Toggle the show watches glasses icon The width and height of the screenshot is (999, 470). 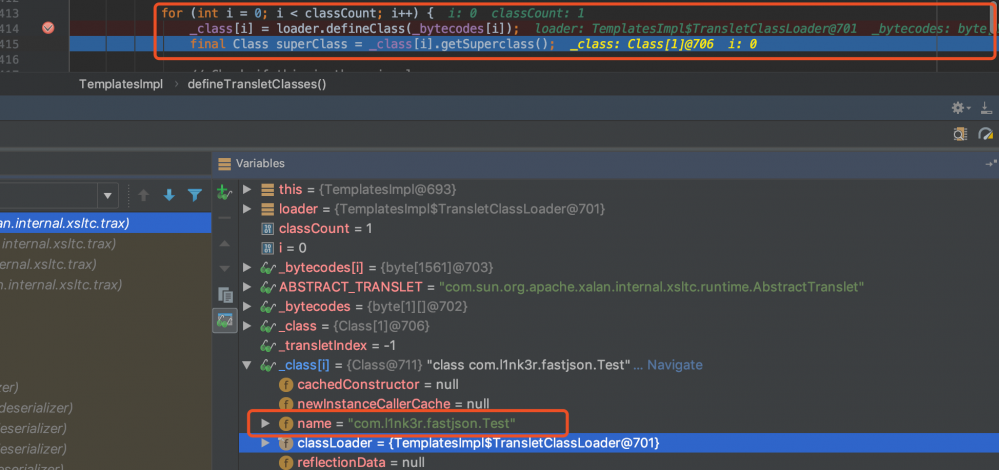(x=225, y=320)
